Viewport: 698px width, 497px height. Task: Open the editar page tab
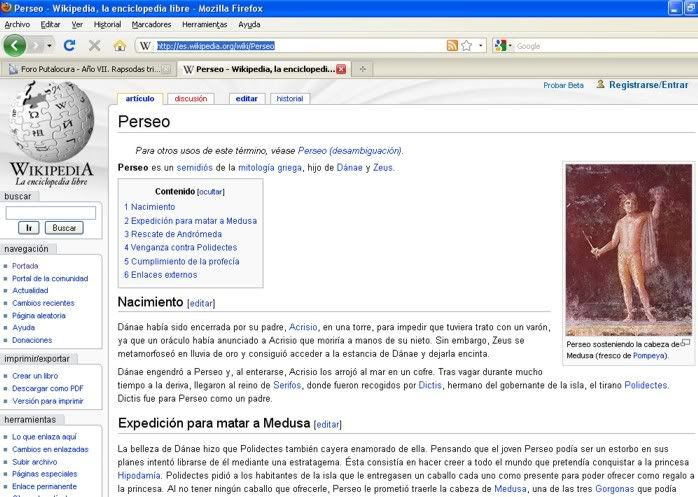[247, 98]
